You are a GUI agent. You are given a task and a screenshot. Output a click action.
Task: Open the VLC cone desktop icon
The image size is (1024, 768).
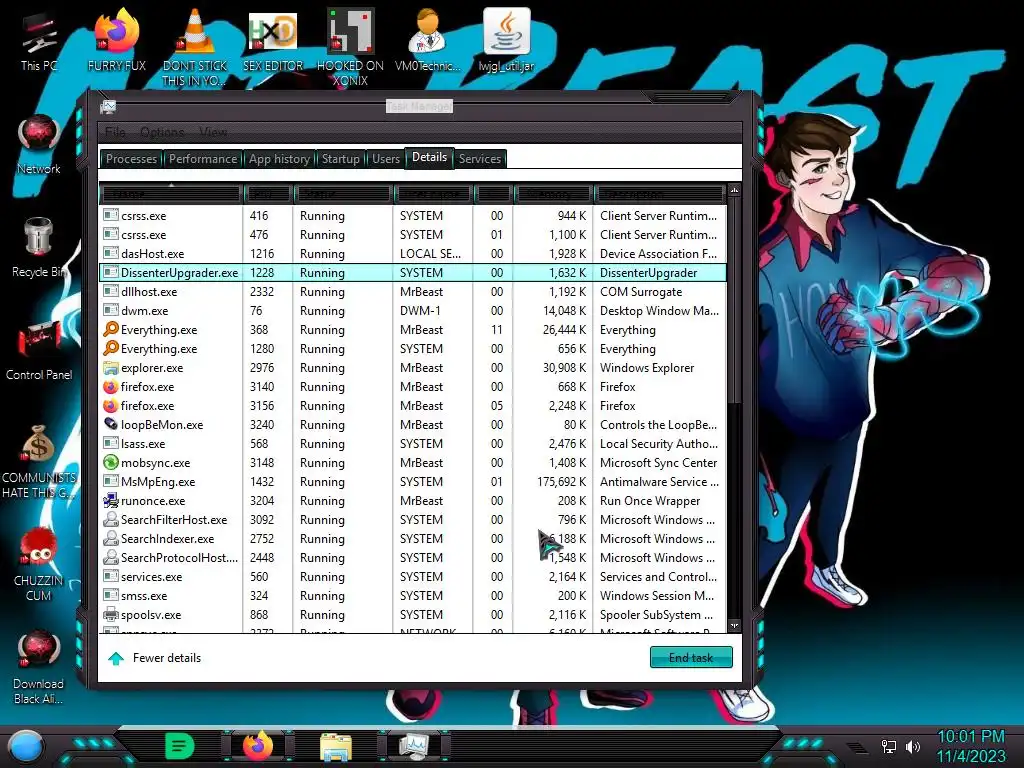[195, 46]
